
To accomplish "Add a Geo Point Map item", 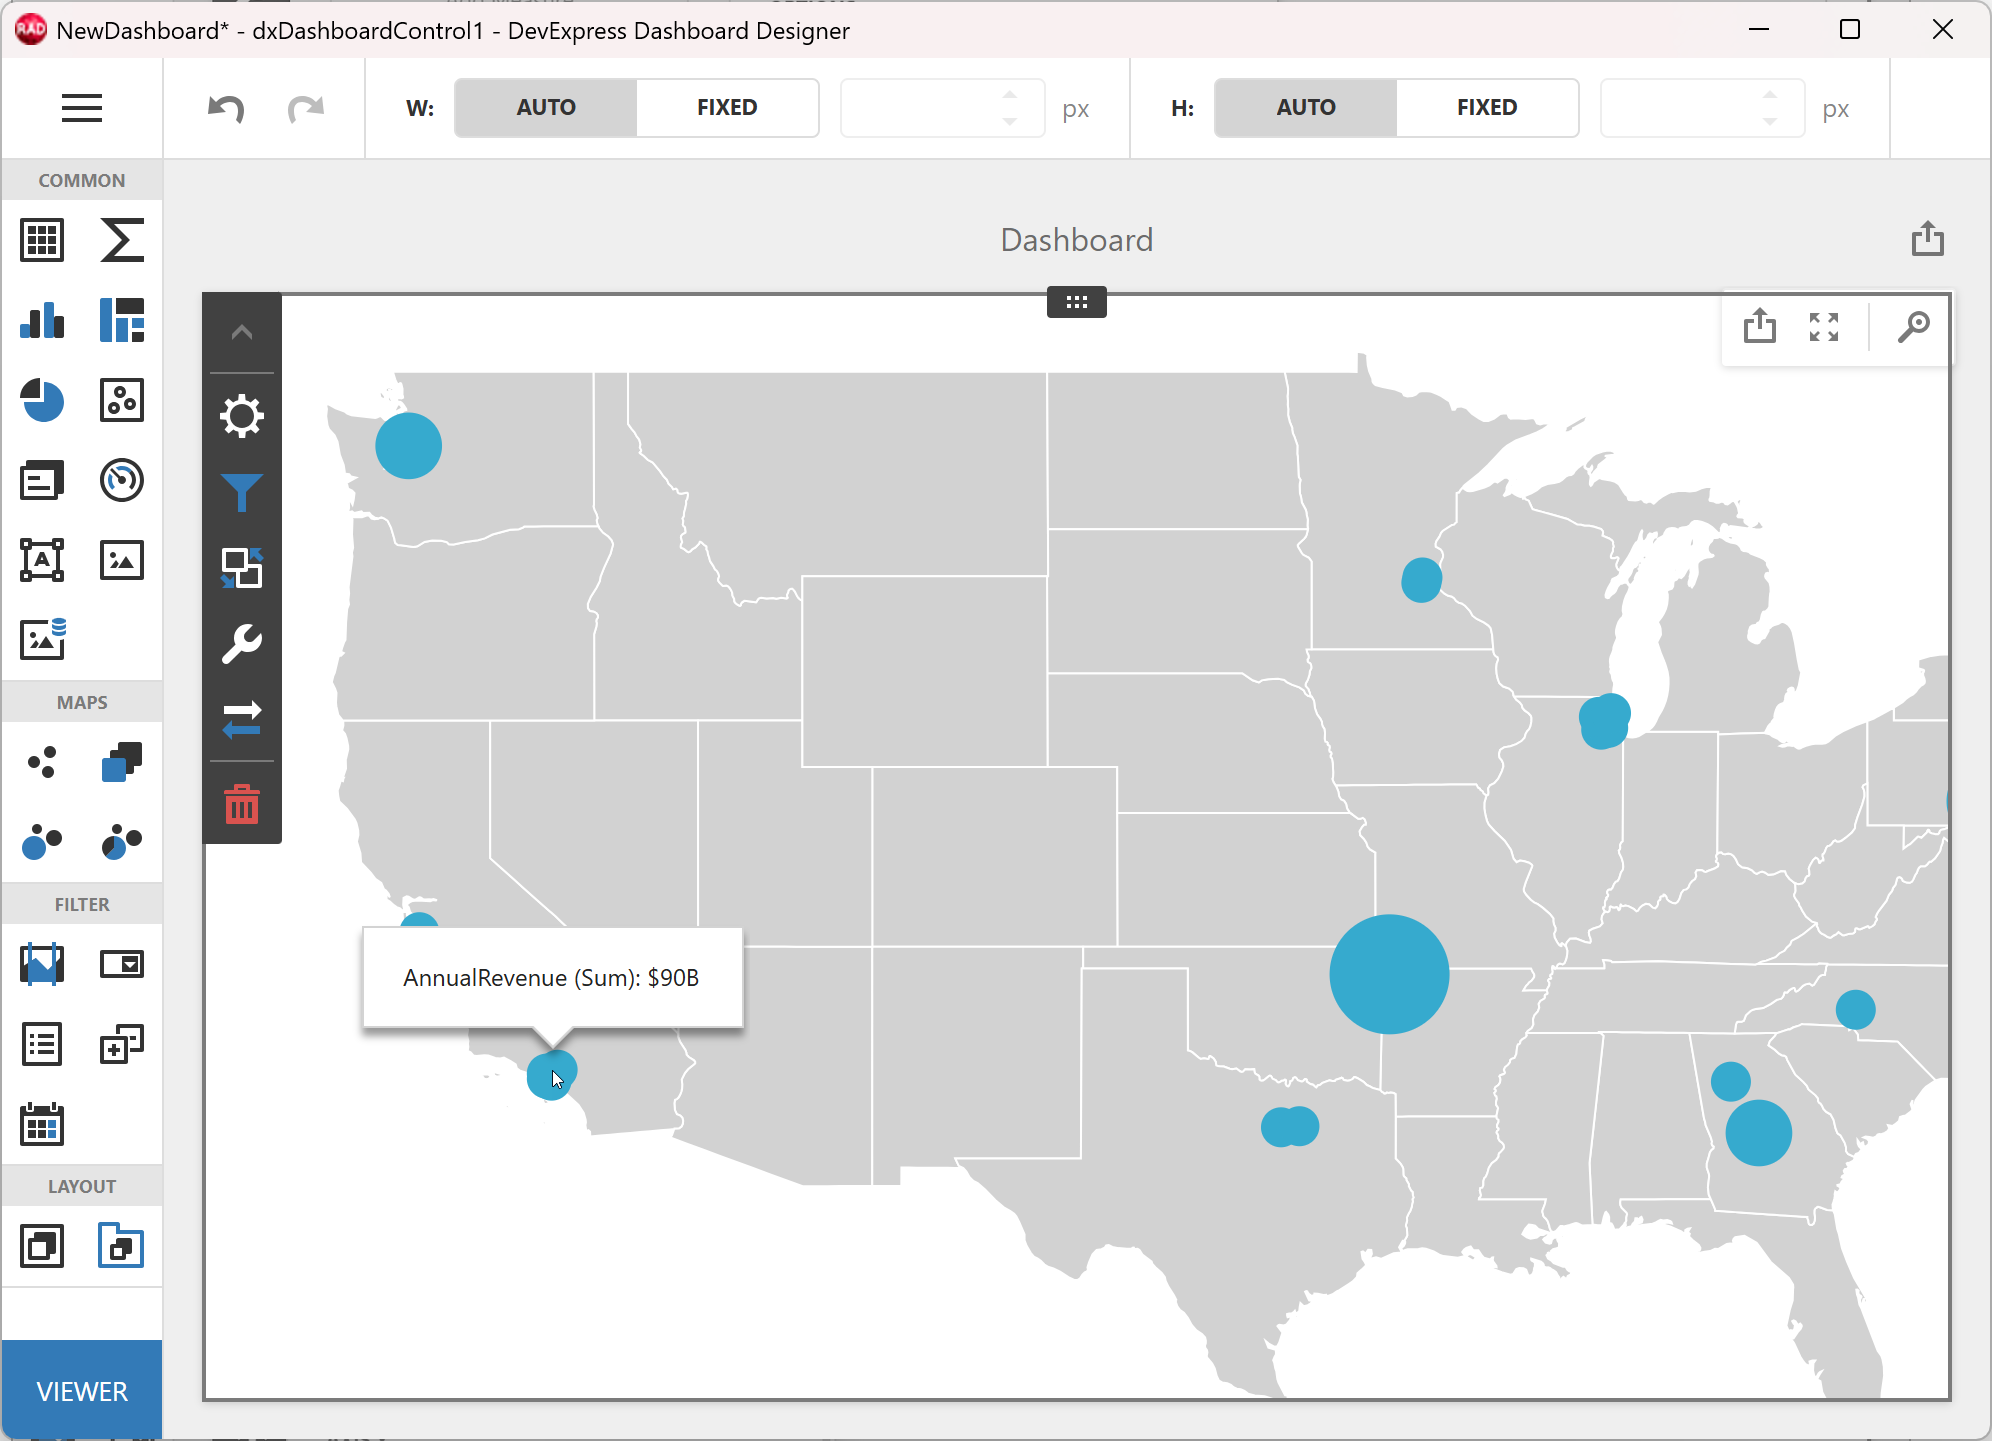I will click(x=42, y=762).
